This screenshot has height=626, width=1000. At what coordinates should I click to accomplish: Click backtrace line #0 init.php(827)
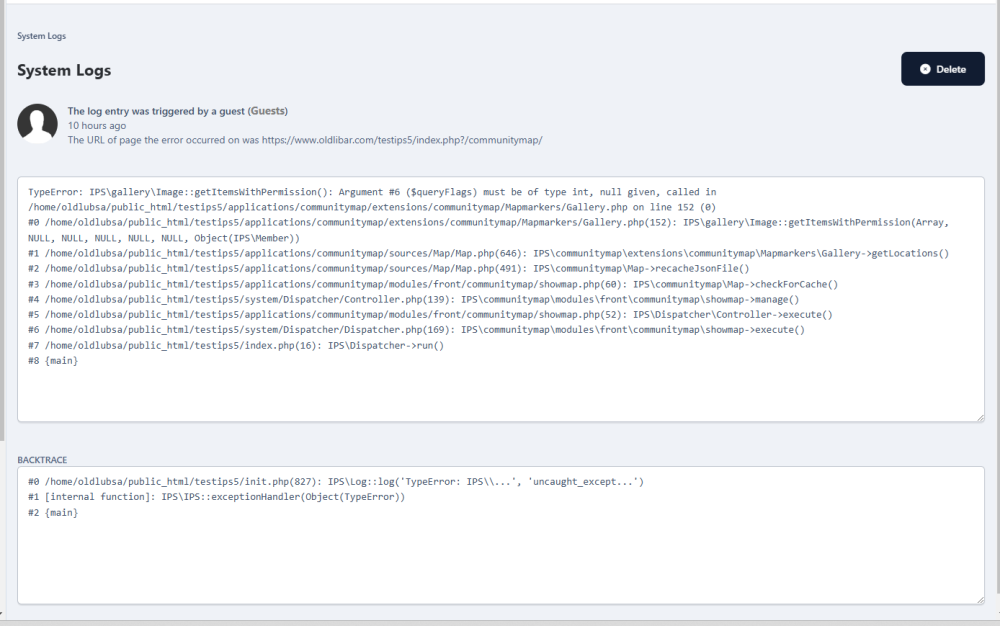pyautogui.click(x=336, y=482)
